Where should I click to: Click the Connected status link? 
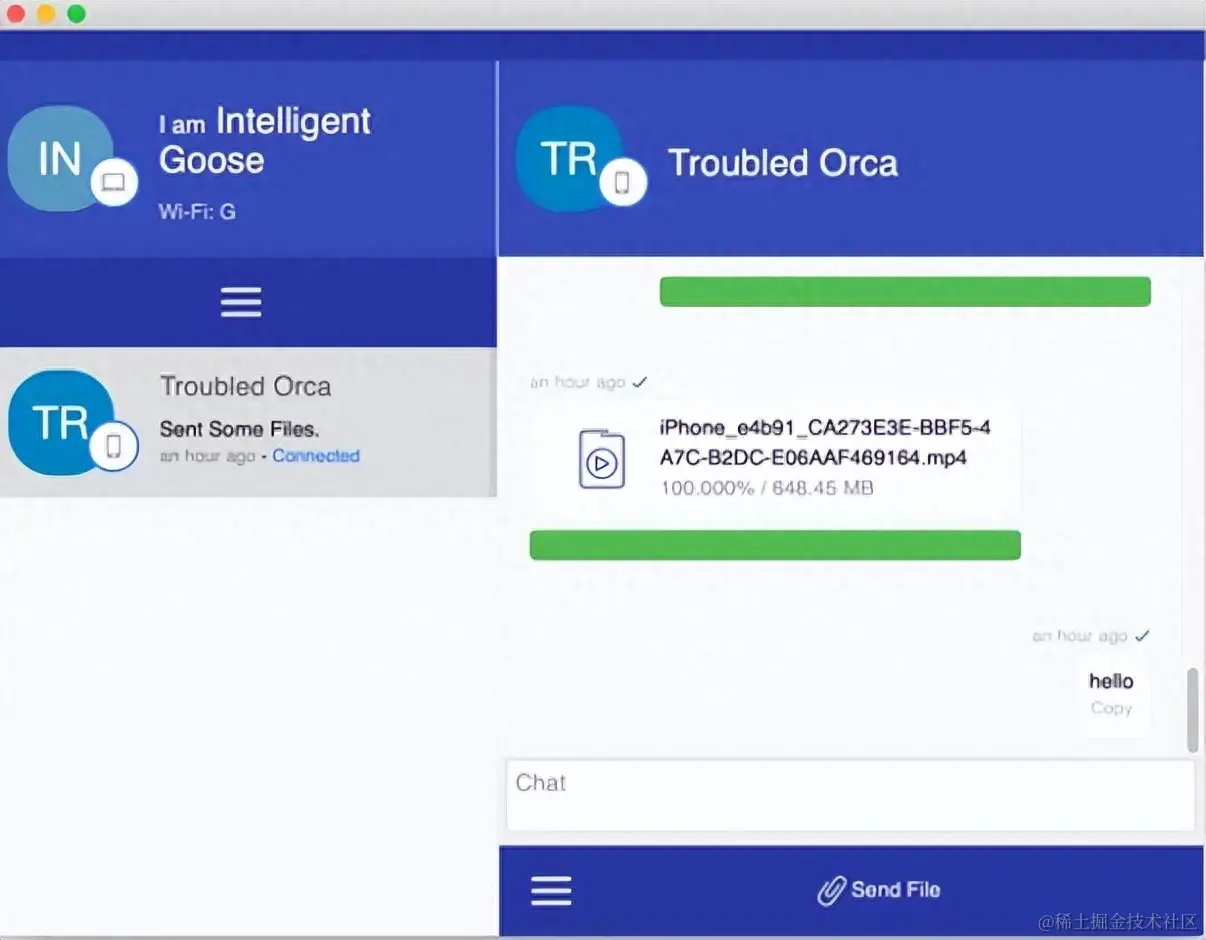click(316, 456)
